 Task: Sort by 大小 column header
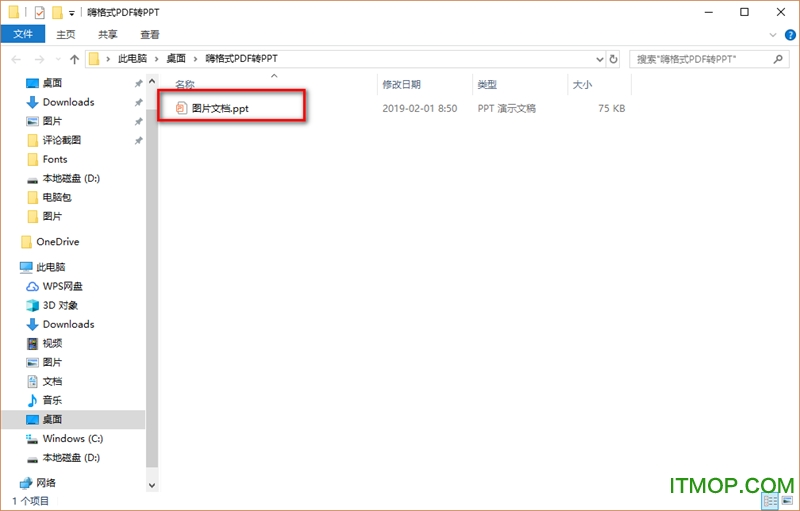tap(582, 85)
